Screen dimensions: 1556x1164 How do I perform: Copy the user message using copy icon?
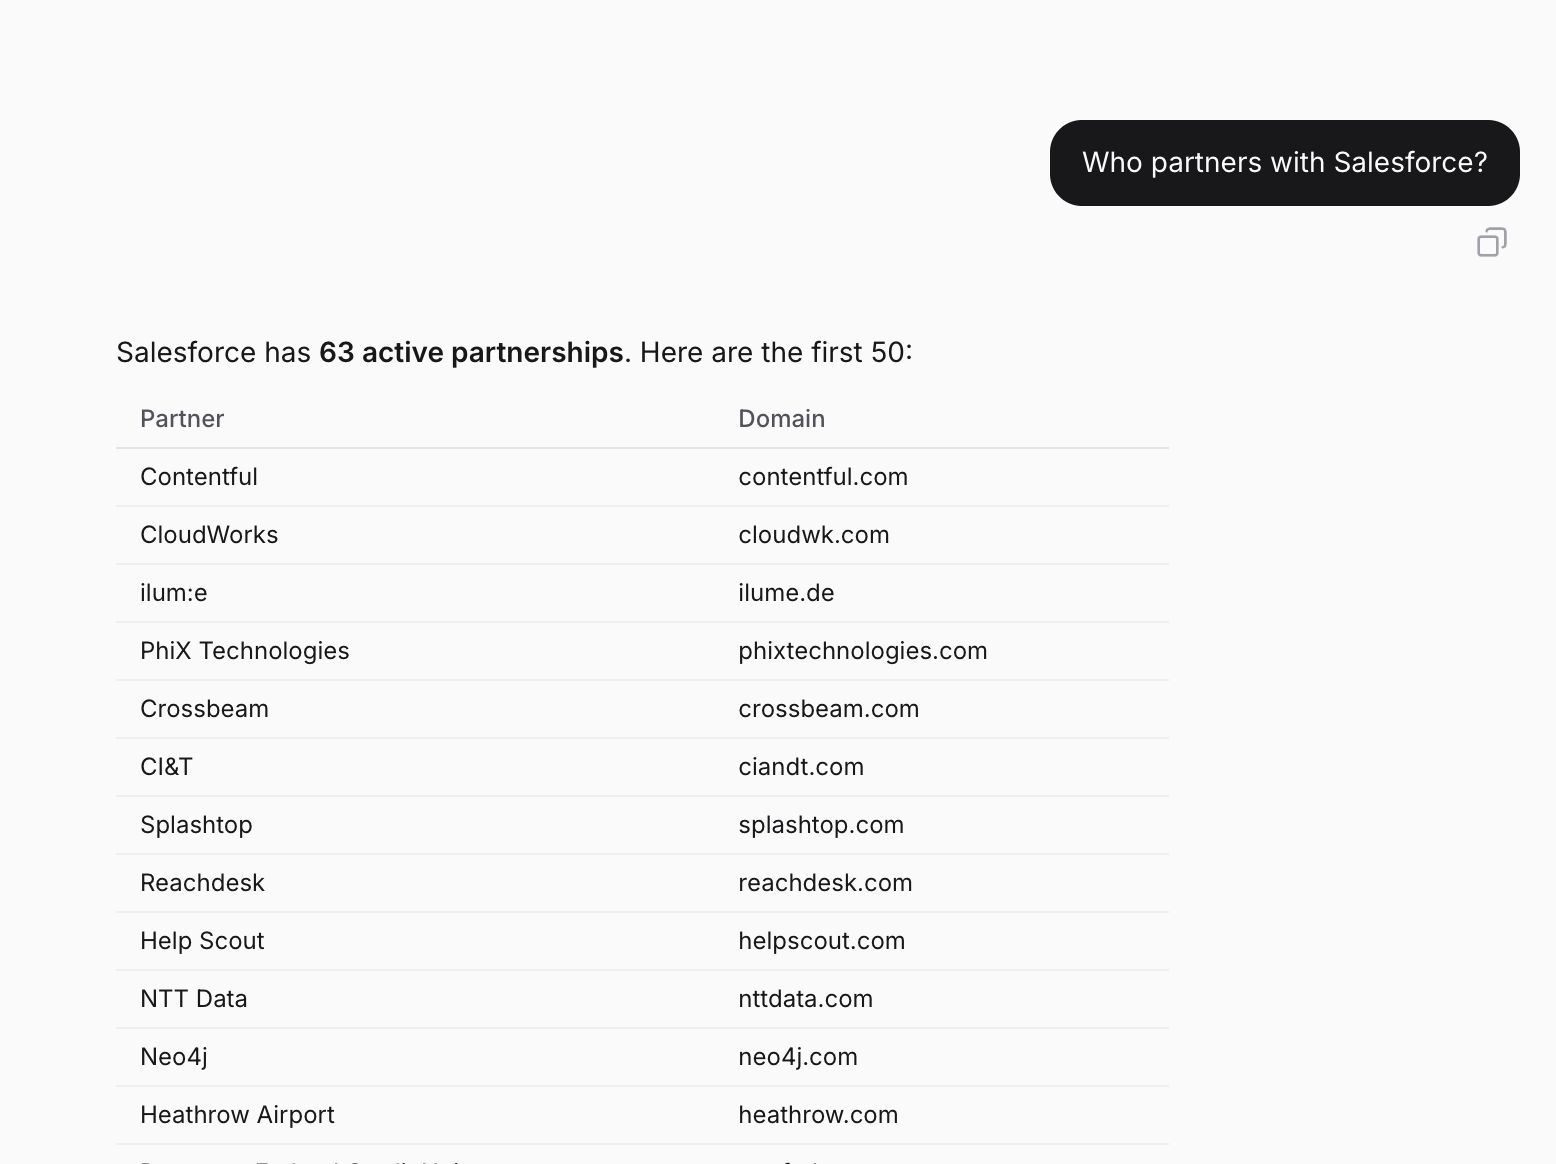(x=1491, y=243)
